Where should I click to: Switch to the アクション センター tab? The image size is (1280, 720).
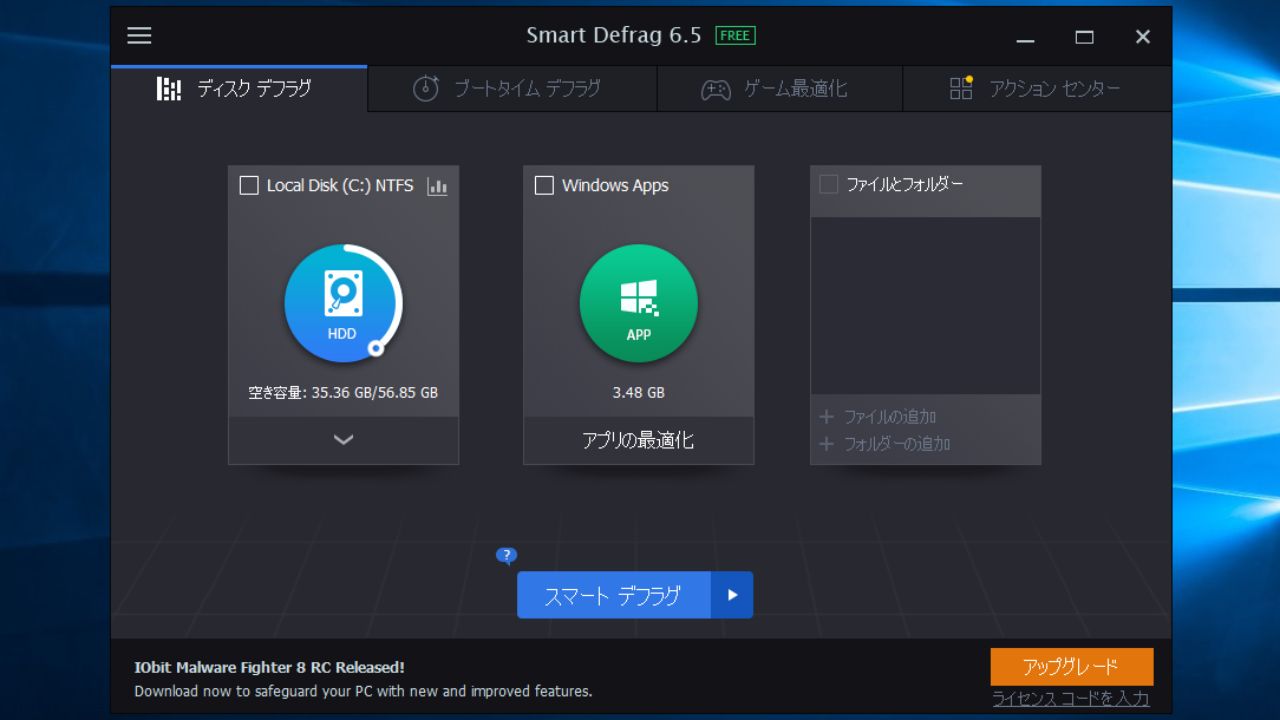(x=1037, y=89)
